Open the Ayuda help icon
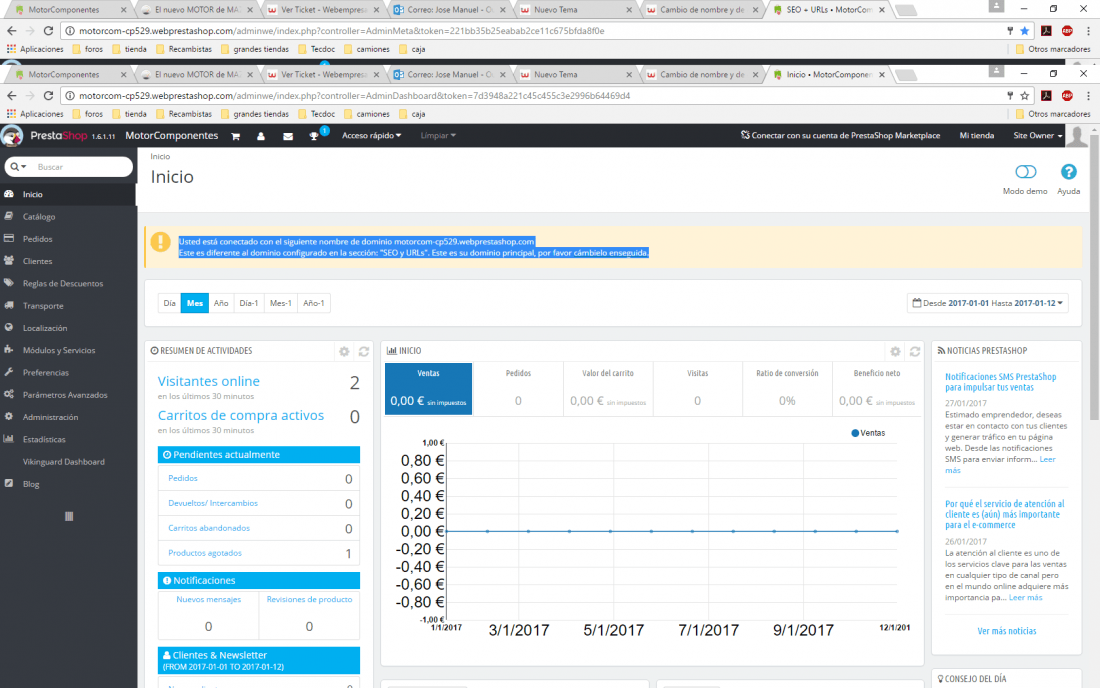1100x688 pixels. click(x=1068, y=172)
